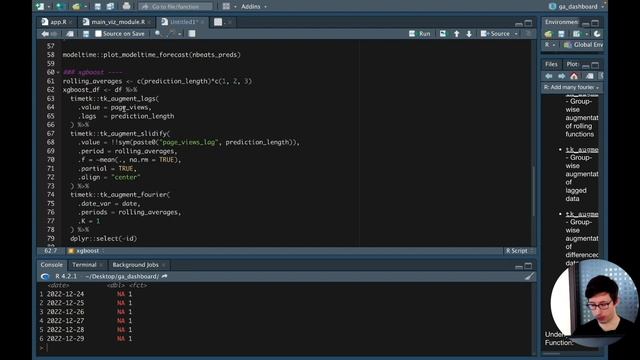Load workspace in Environment pane
This screenshot has width=640, height=360.
548,34
